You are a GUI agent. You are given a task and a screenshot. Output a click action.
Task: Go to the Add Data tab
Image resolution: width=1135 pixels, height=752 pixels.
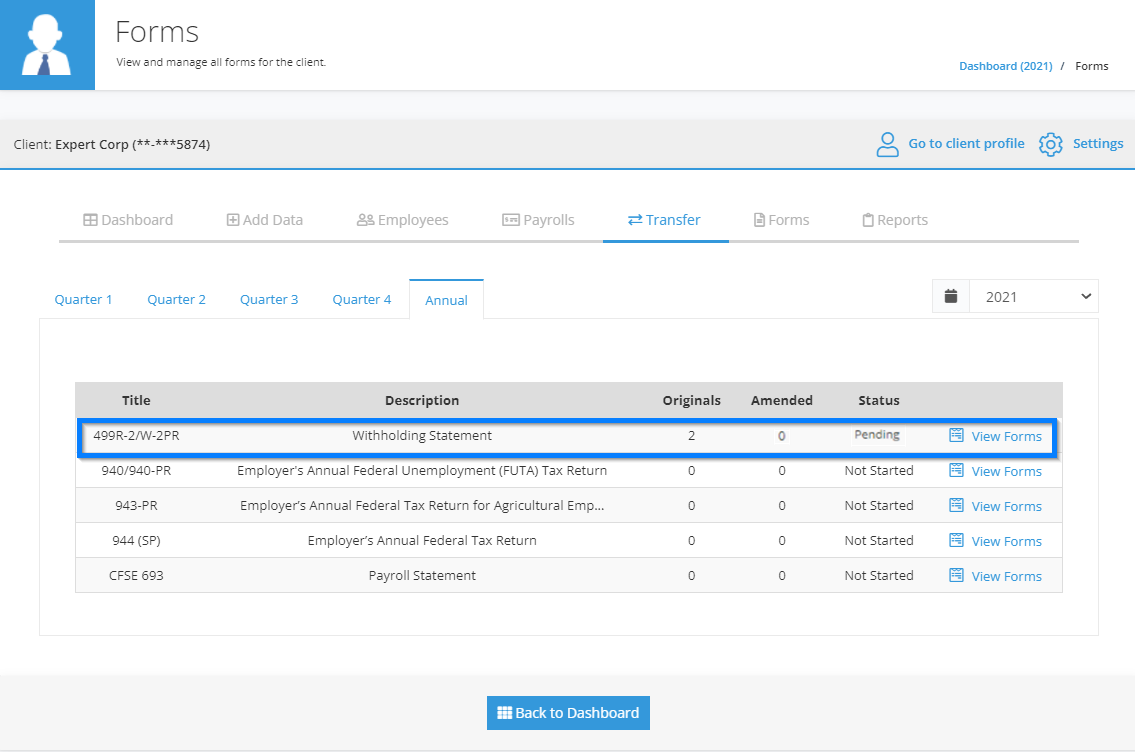point(264,220)
